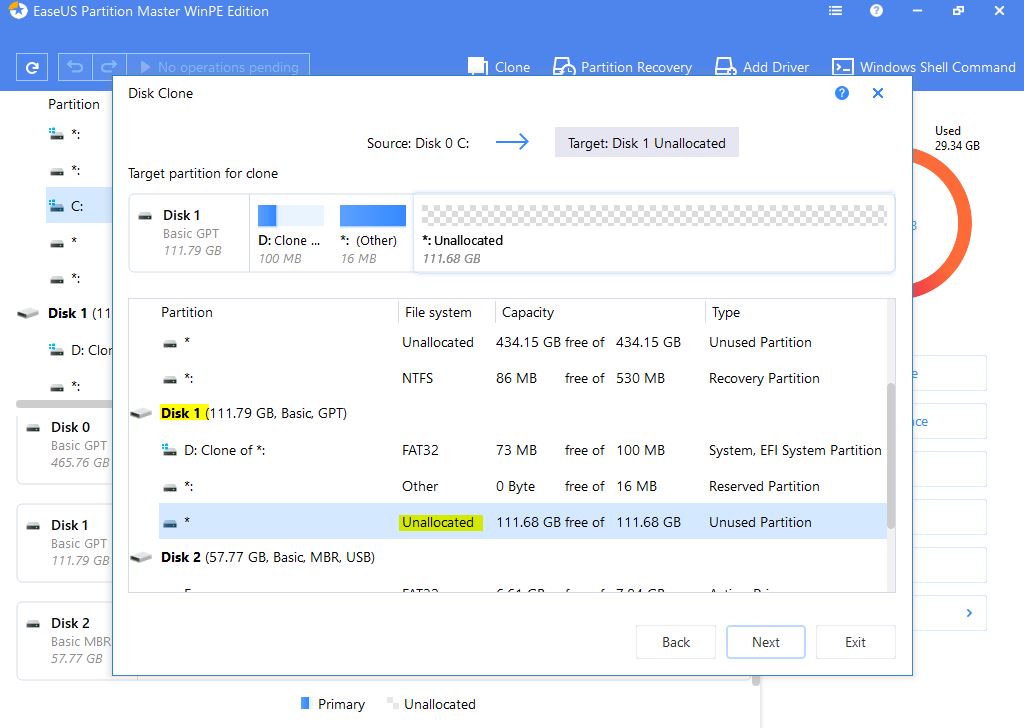Screen dimensions: 1024x728
Task: Launch Windows Shell Command
Action: [x=924, y=67]
